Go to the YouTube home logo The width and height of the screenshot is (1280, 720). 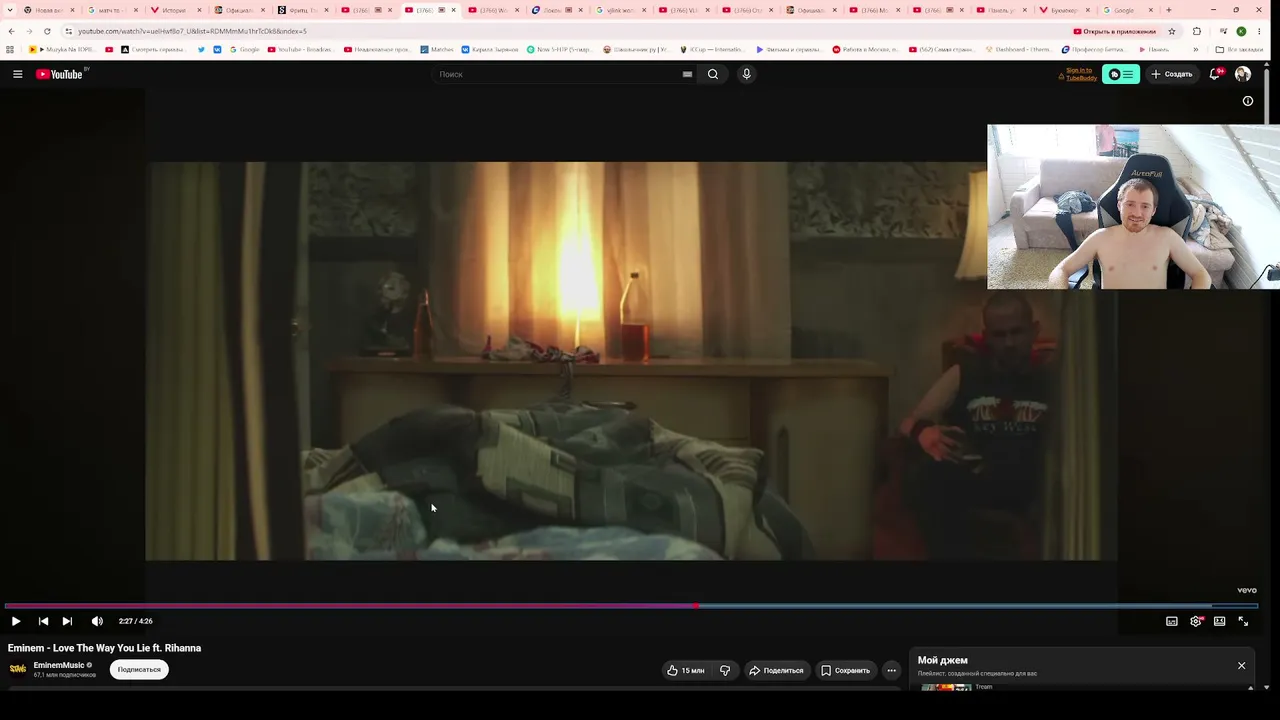click(x=60, y=74)
